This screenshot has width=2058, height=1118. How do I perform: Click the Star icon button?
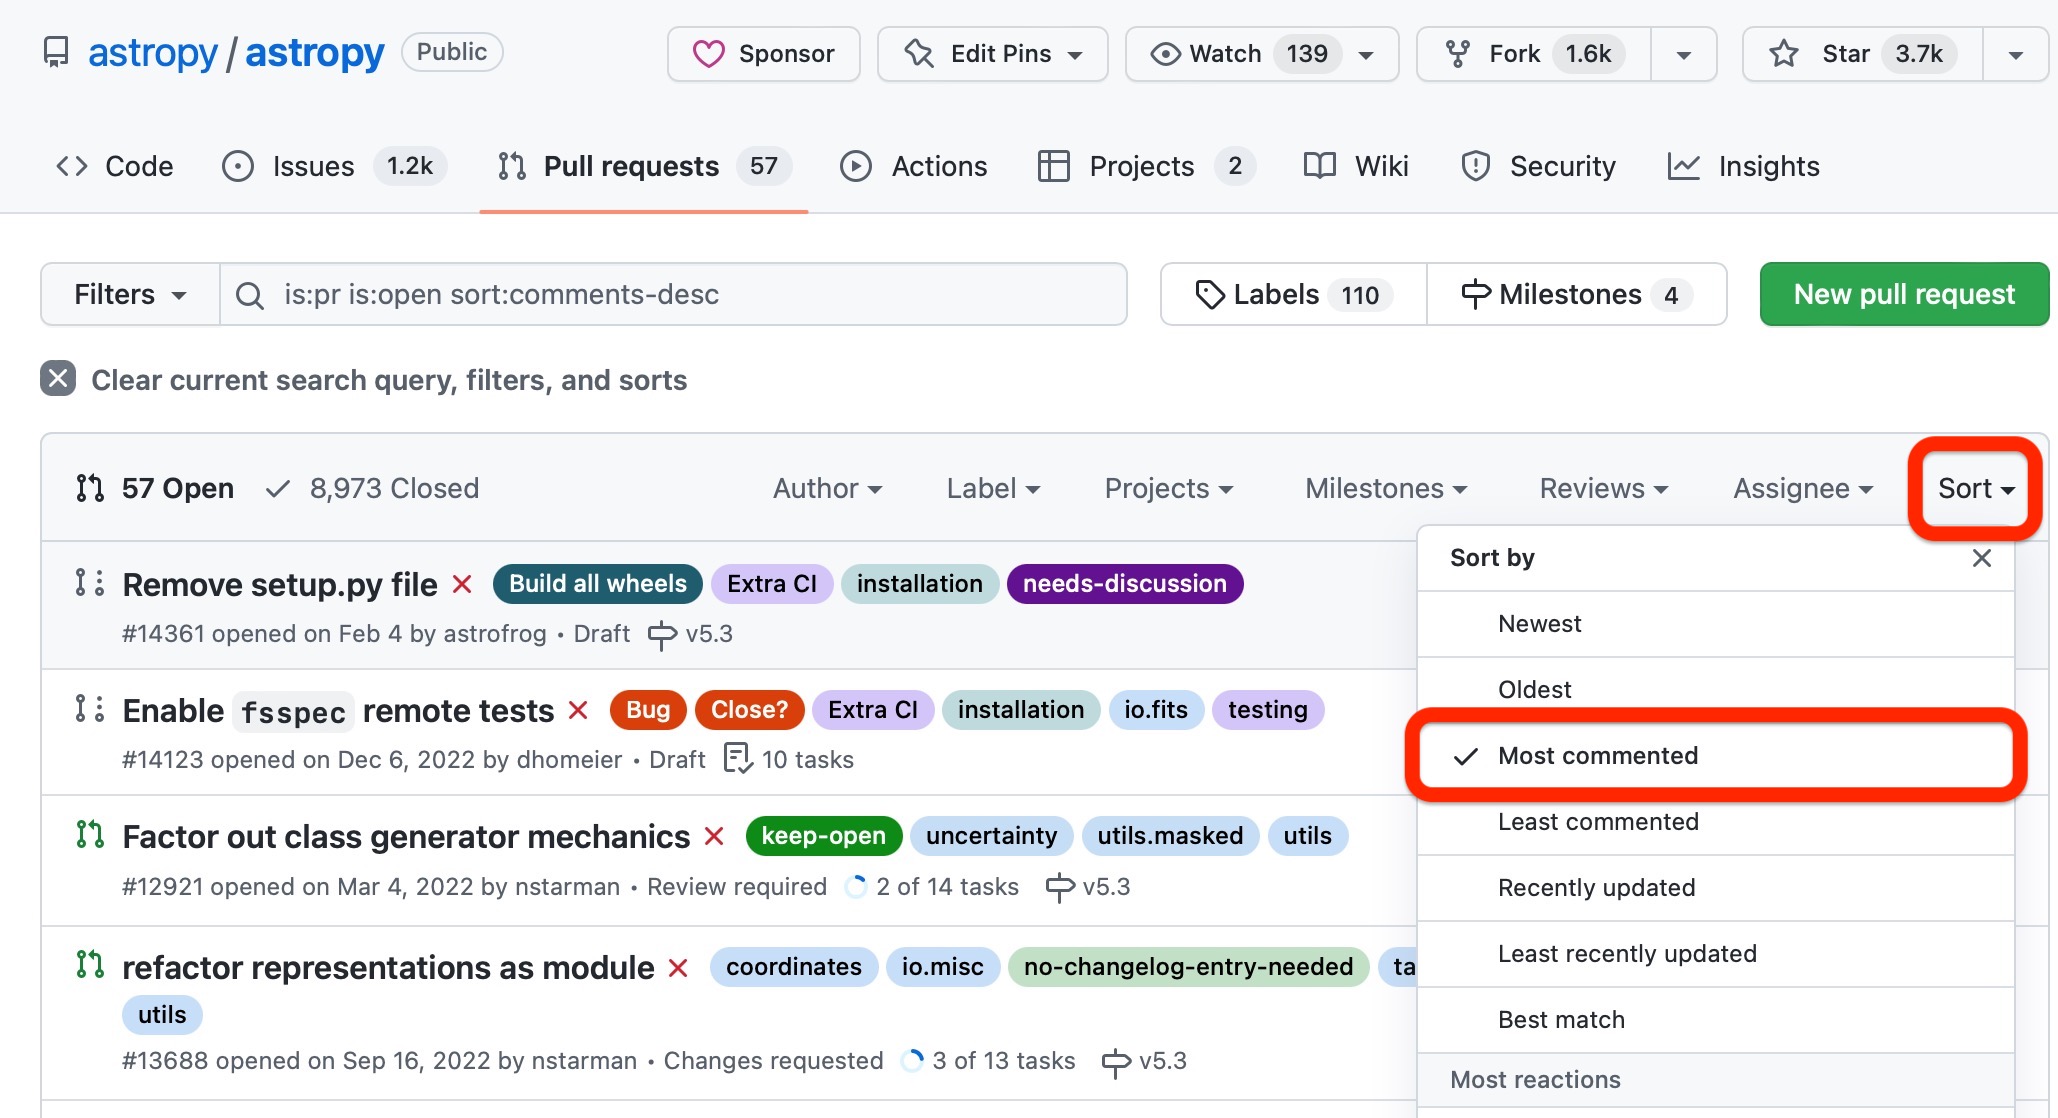(x=1784, y=54)
